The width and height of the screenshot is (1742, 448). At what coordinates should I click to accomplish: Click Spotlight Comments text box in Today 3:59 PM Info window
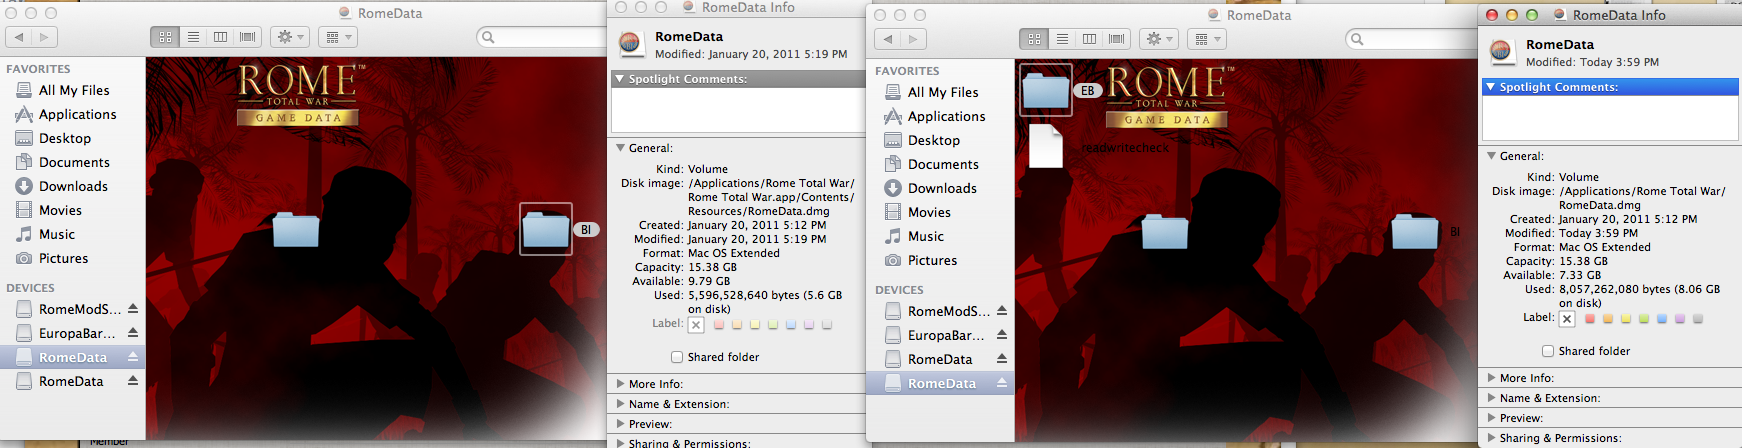pyautogui.click(x=1610, y=118)
